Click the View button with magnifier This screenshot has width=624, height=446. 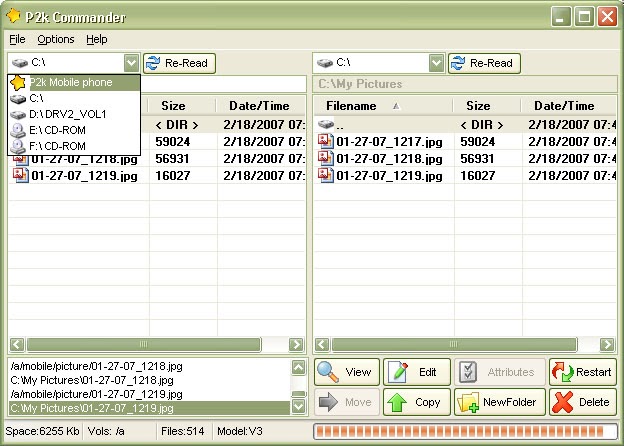click(347, 372)
